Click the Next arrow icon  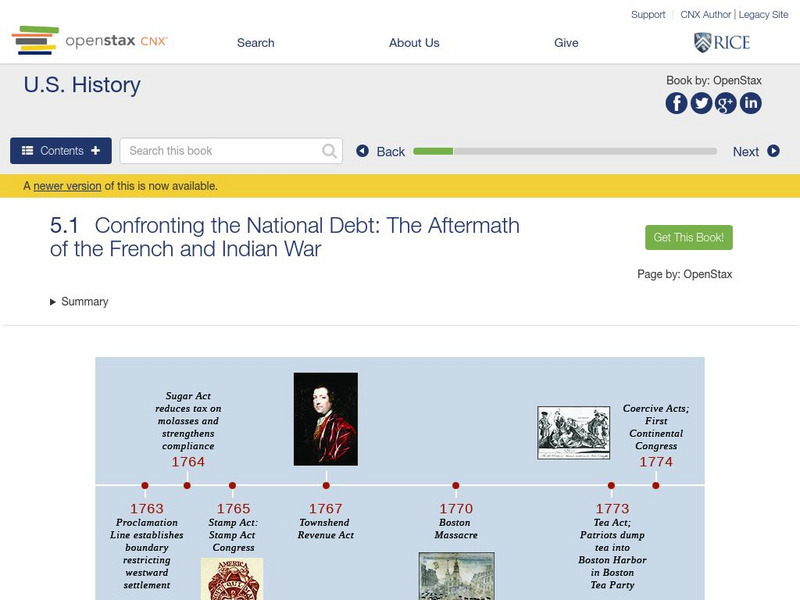[x=773, y=151]
